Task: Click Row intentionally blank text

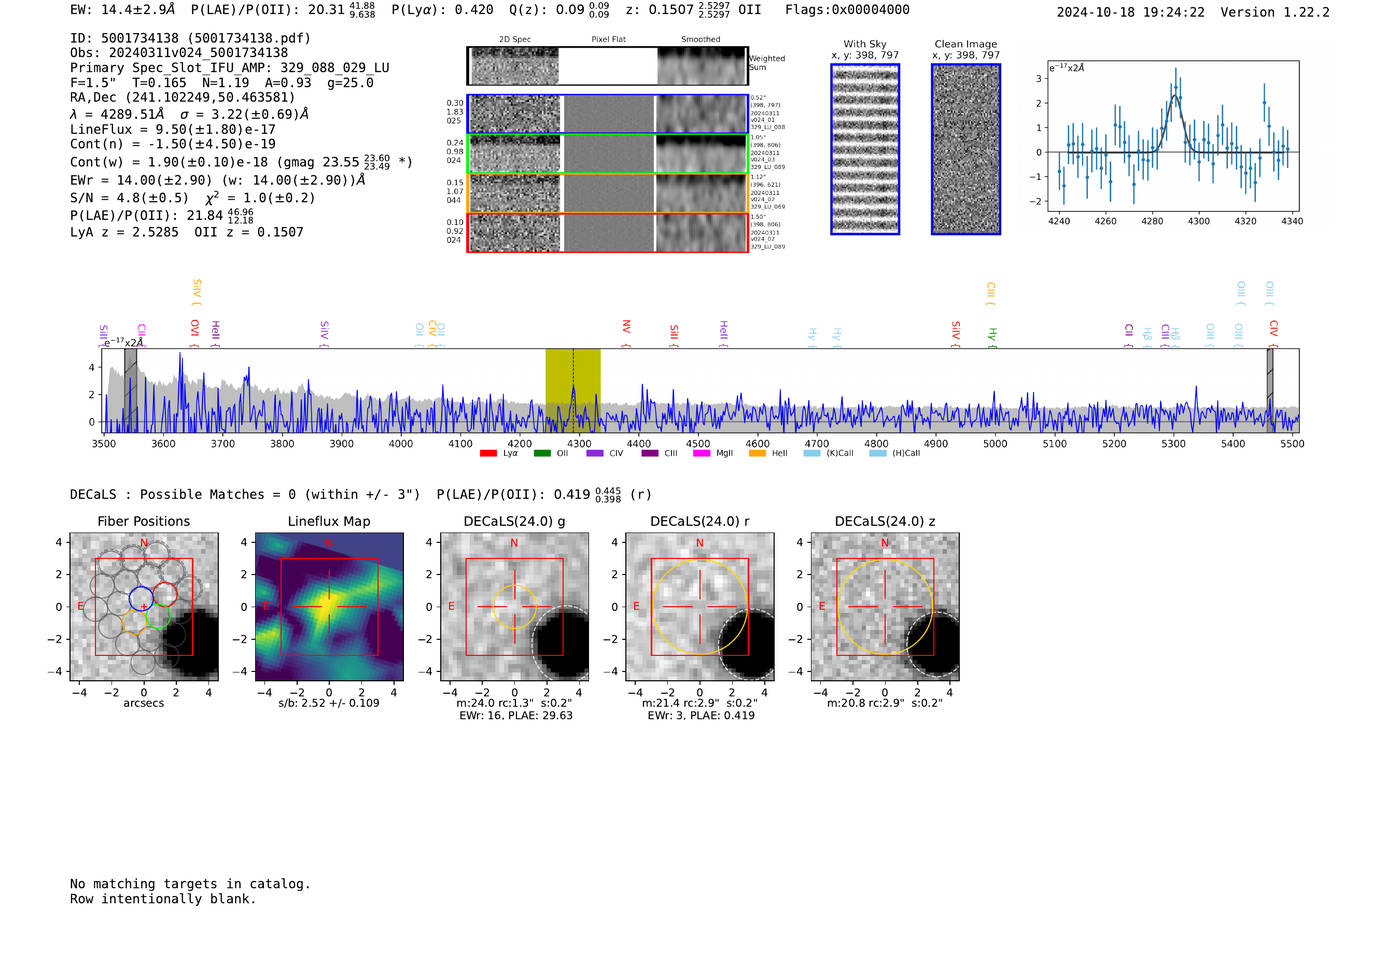Action: pos(163,899)
